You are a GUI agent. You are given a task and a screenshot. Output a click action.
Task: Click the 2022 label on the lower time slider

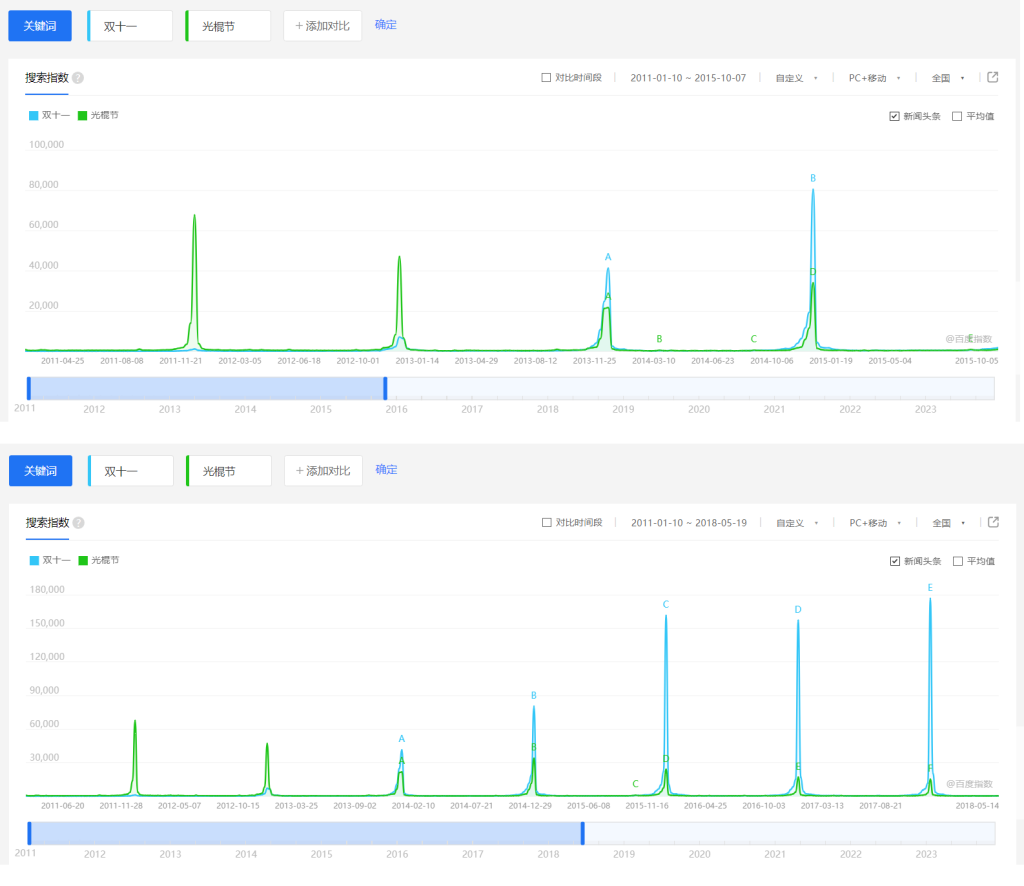[x=850, y=855]
